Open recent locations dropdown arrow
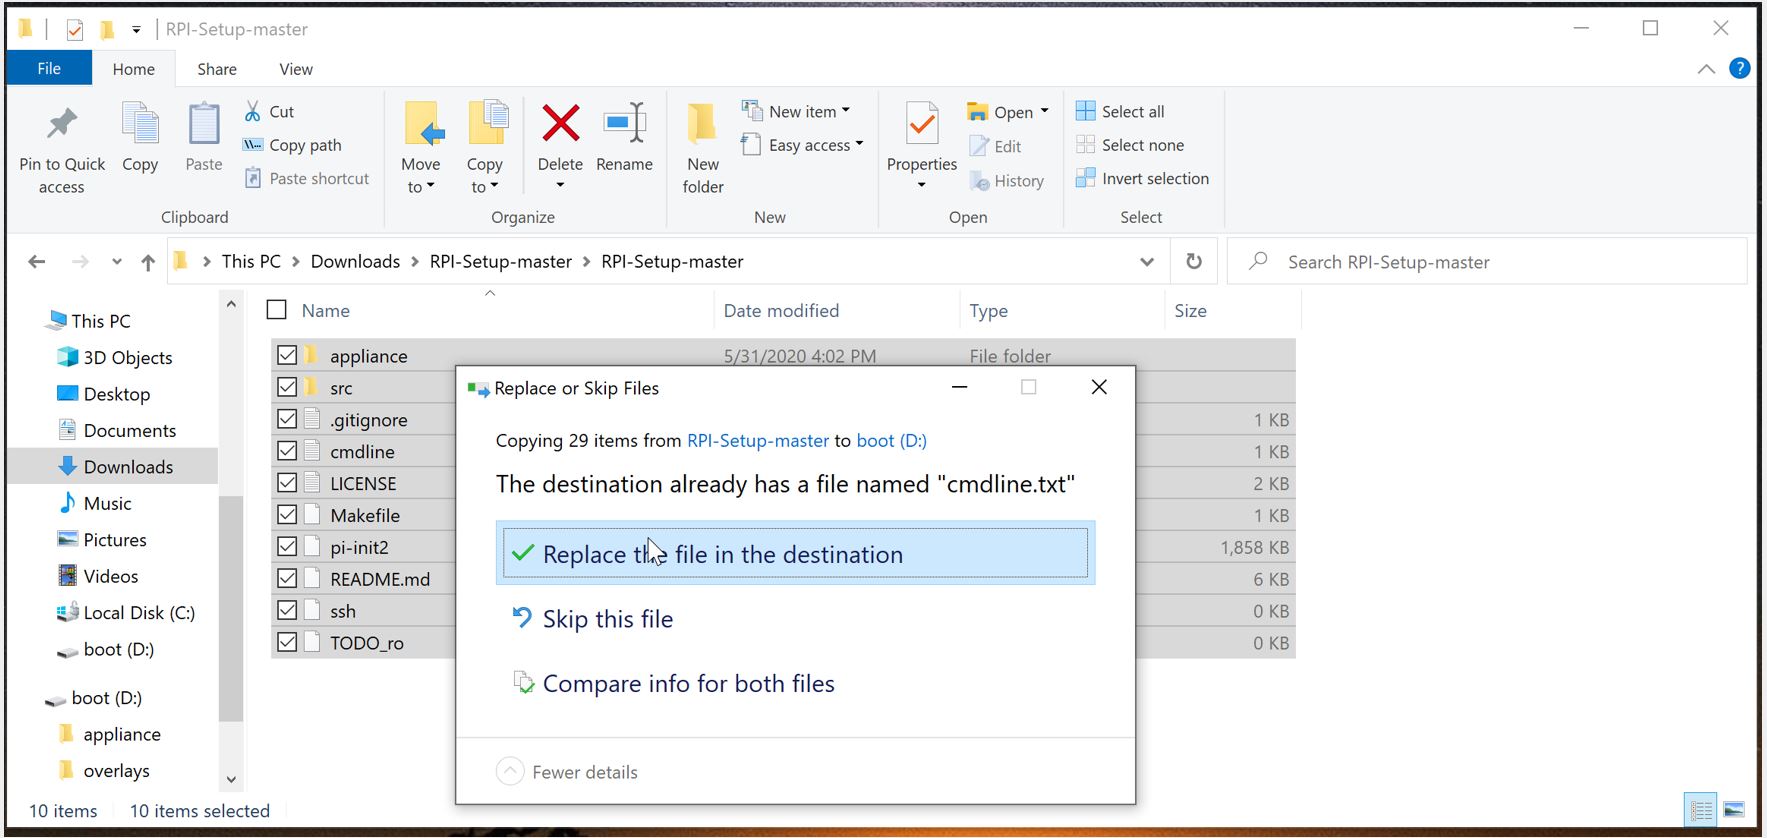This screenshot has height=838, width=1767. 117,262
